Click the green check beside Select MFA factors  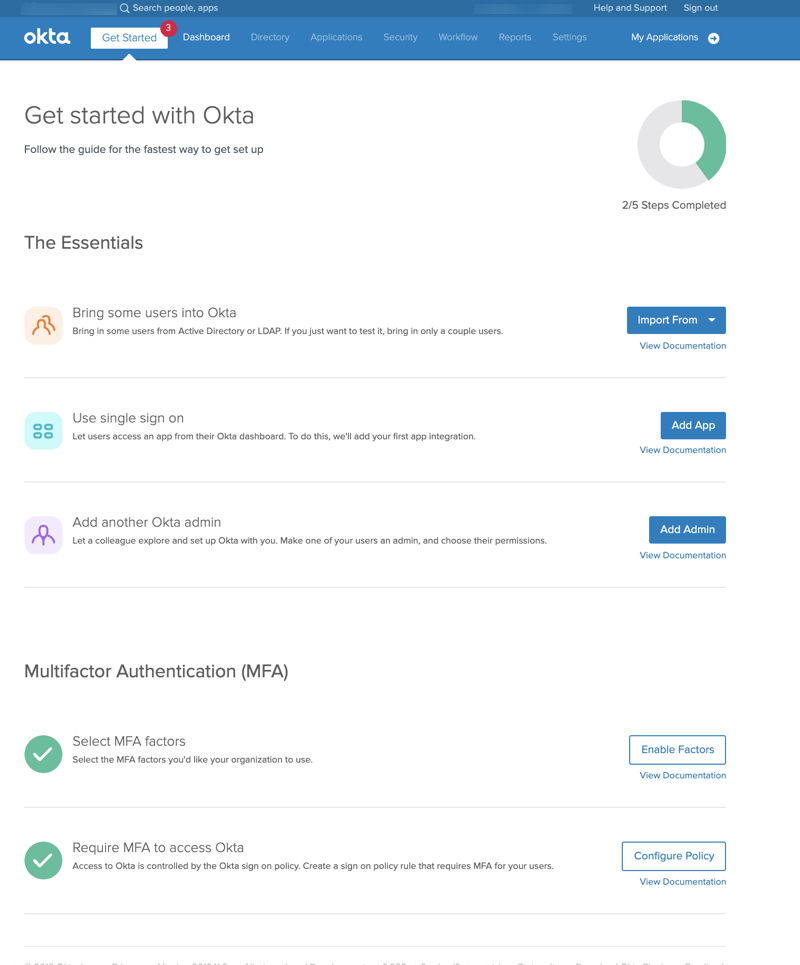43,754
